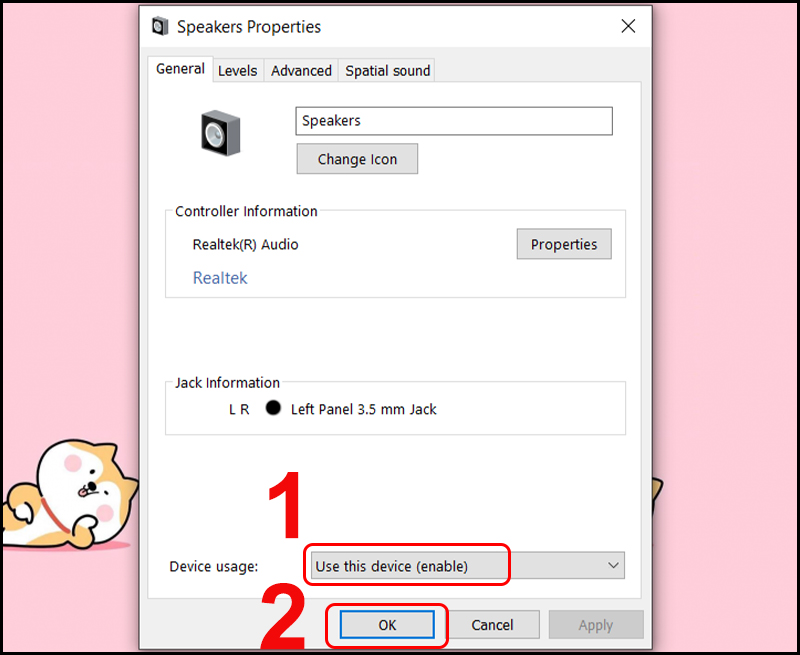800x655 pixels.
Task: Open the Advanced tab
Action: tap(301, 70)
